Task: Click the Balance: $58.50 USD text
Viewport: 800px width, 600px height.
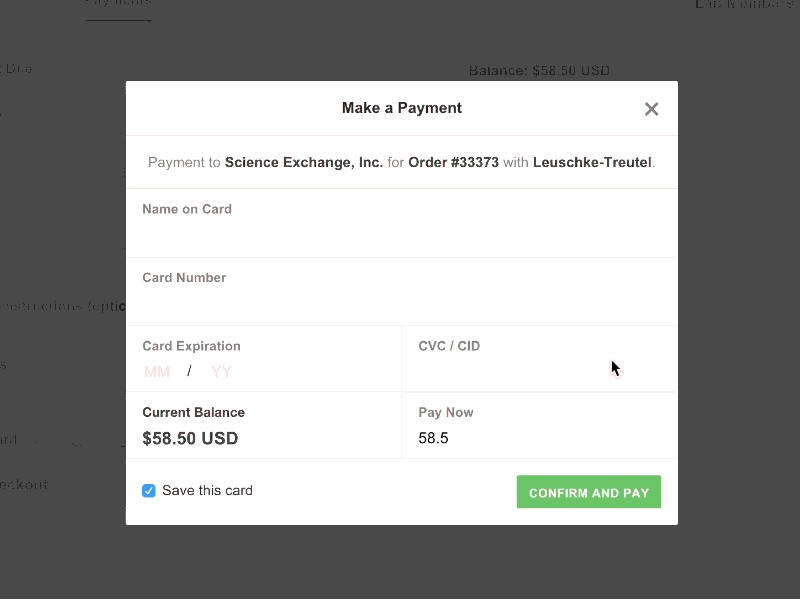Action: pos(539,70)
